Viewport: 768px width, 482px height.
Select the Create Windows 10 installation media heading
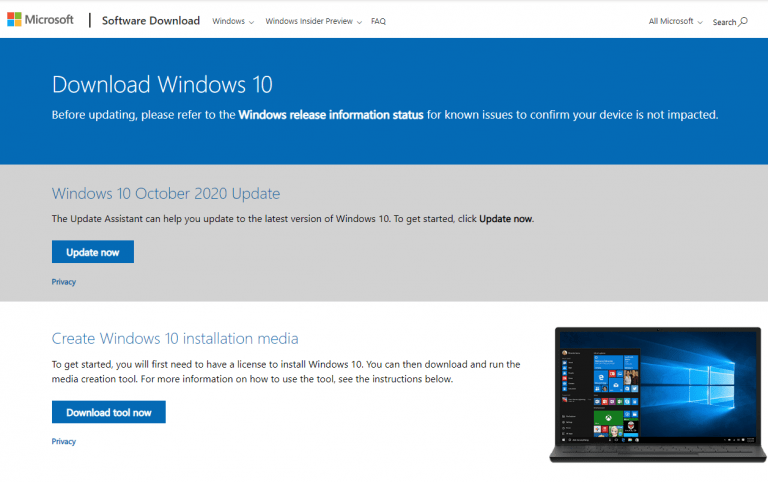(x=175, y=338)
